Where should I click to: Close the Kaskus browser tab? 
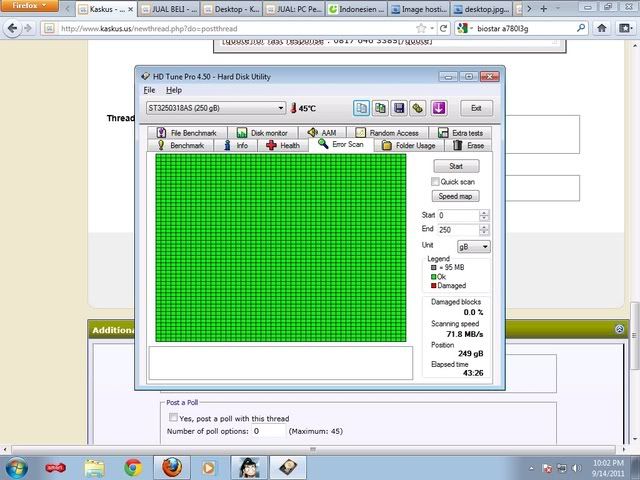tap(131, 9)
